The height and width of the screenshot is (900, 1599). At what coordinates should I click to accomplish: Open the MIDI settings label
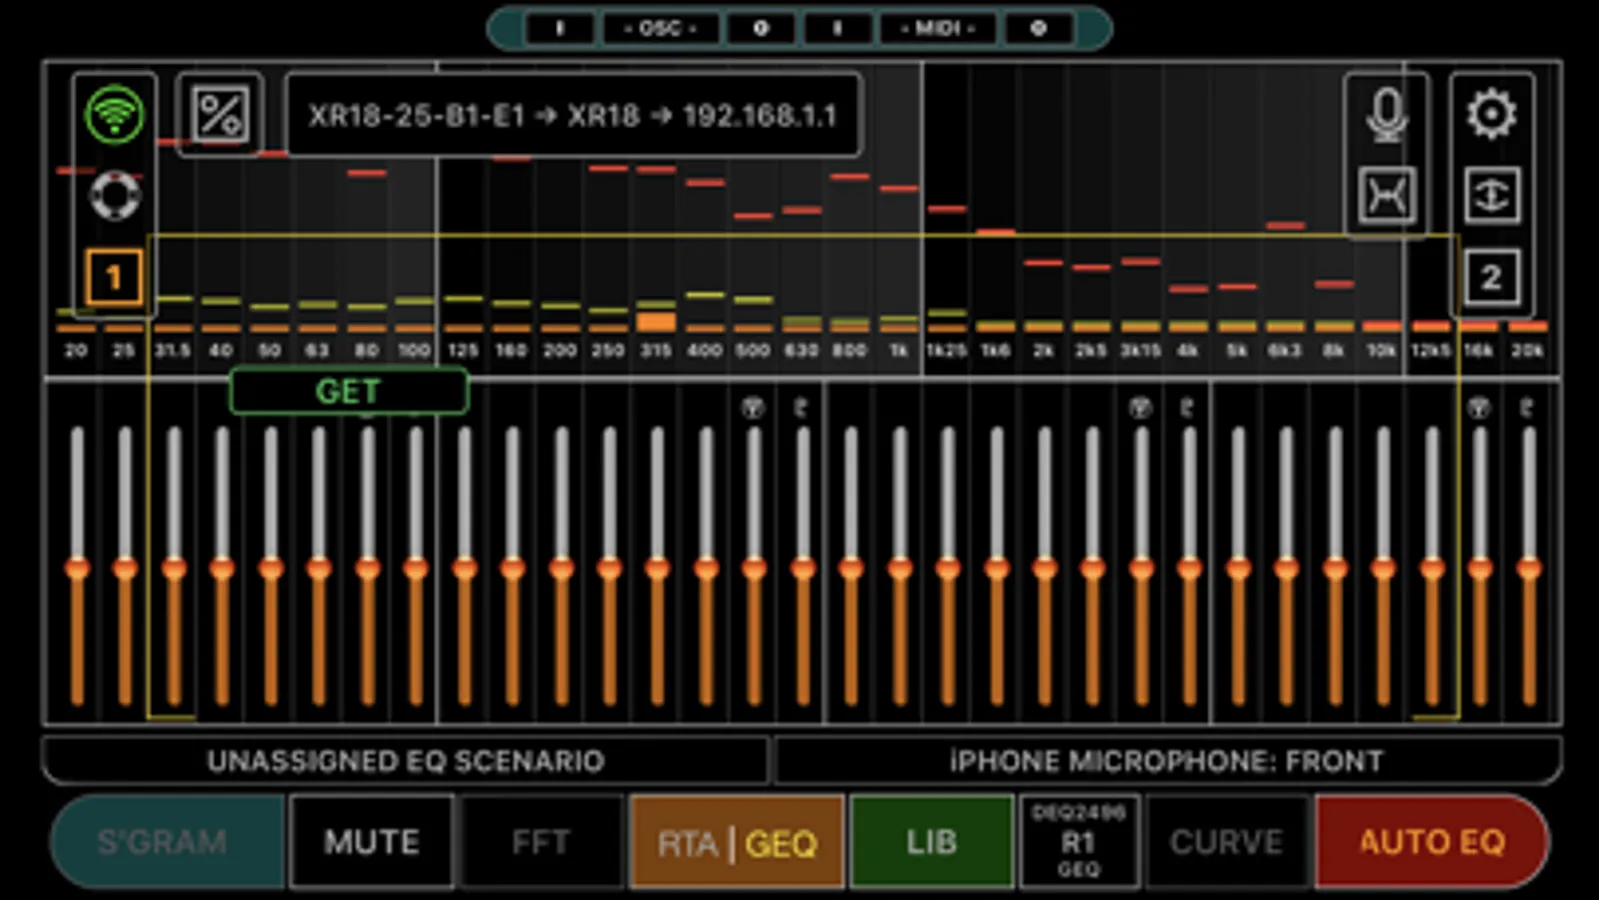click(938, 28)
